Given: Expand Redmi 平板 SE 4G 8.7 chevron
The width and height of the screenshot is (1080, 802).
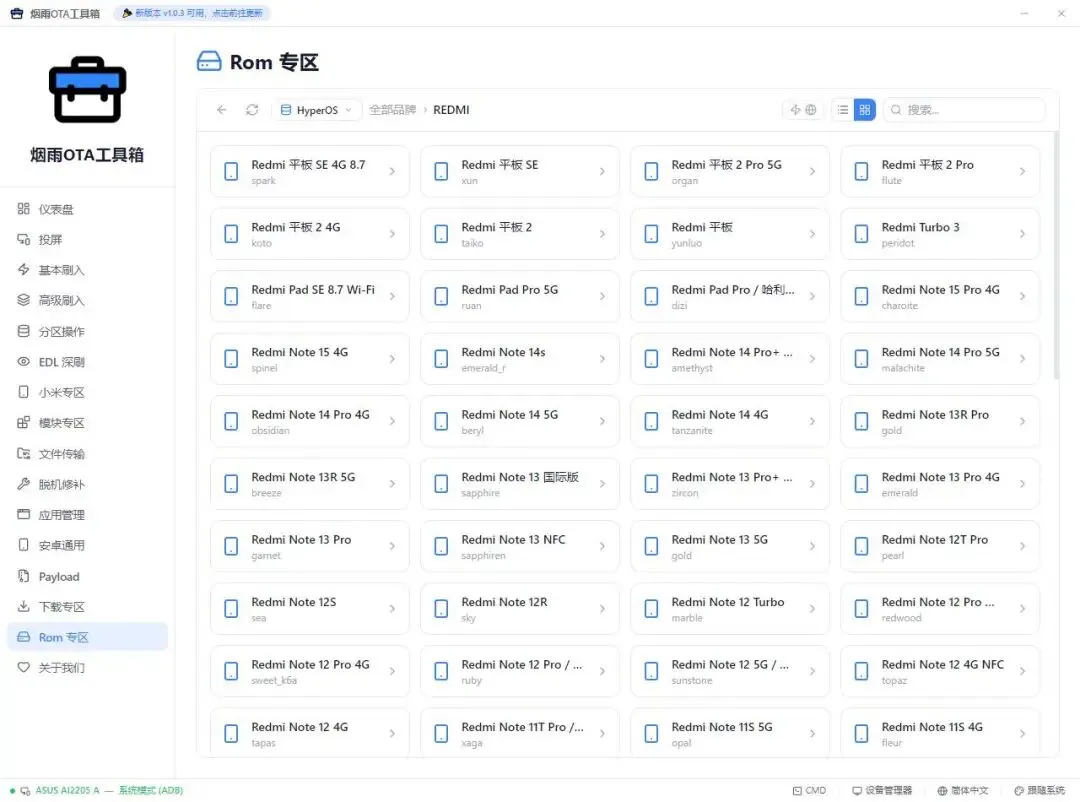Looking at the screenshot, I should point(392,171).
